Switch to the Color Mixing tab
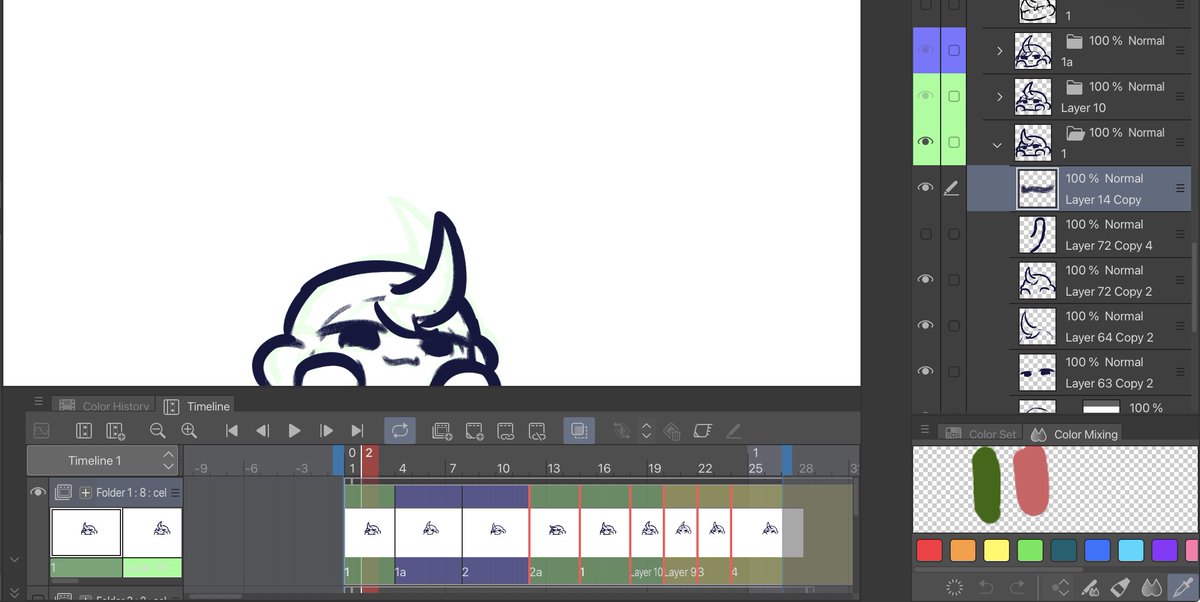This screenshot has width=1200, height=602. (x=1074, y=434)
